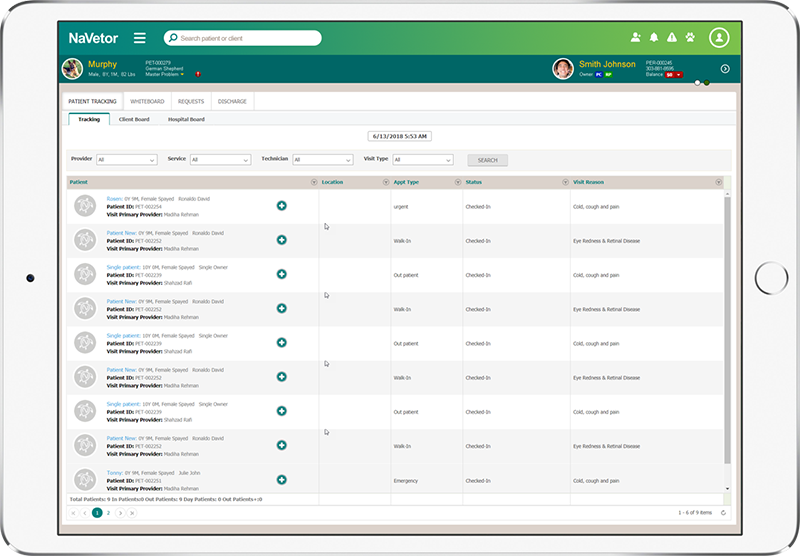
Task: Open the Location column filter menu
Action: [x=386, y=182]
